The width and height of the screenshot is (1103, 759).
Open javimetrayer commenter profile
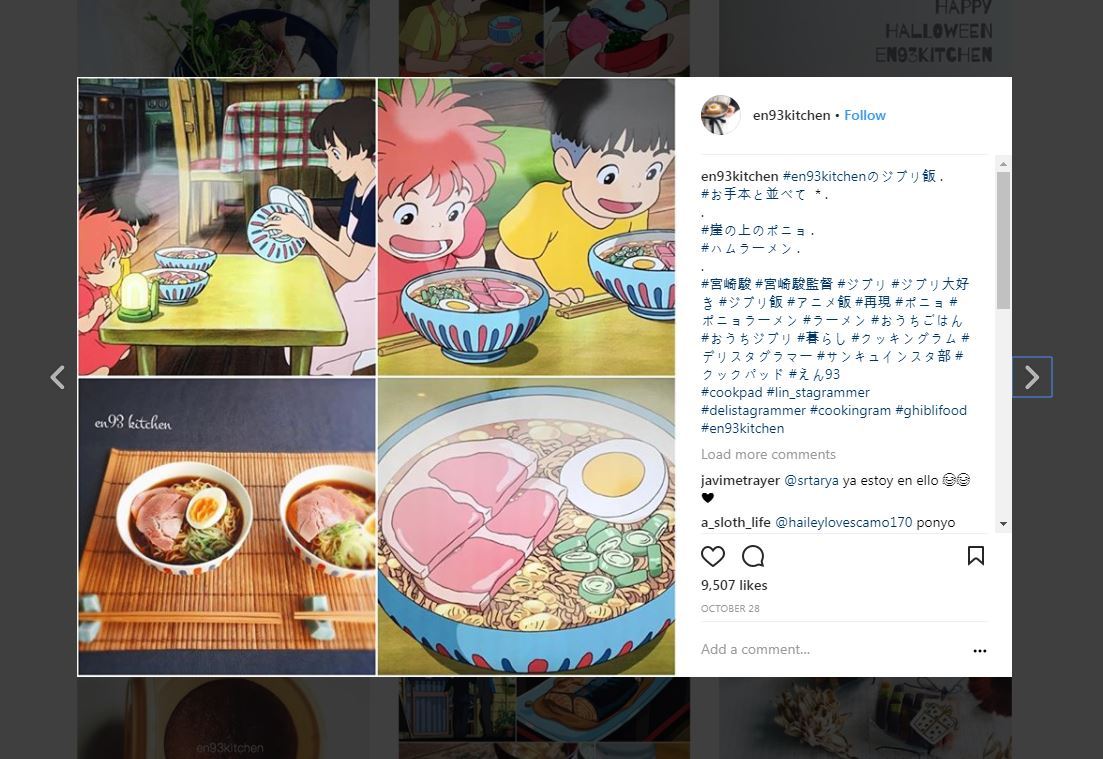click(x=740, y=480)
